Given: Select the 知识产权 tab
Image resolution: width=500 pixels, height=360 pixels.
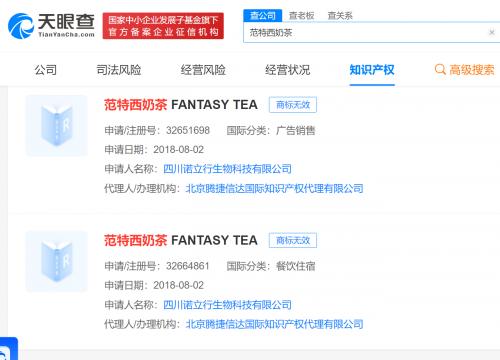Looking at the screenshot, I should (372, 70).
